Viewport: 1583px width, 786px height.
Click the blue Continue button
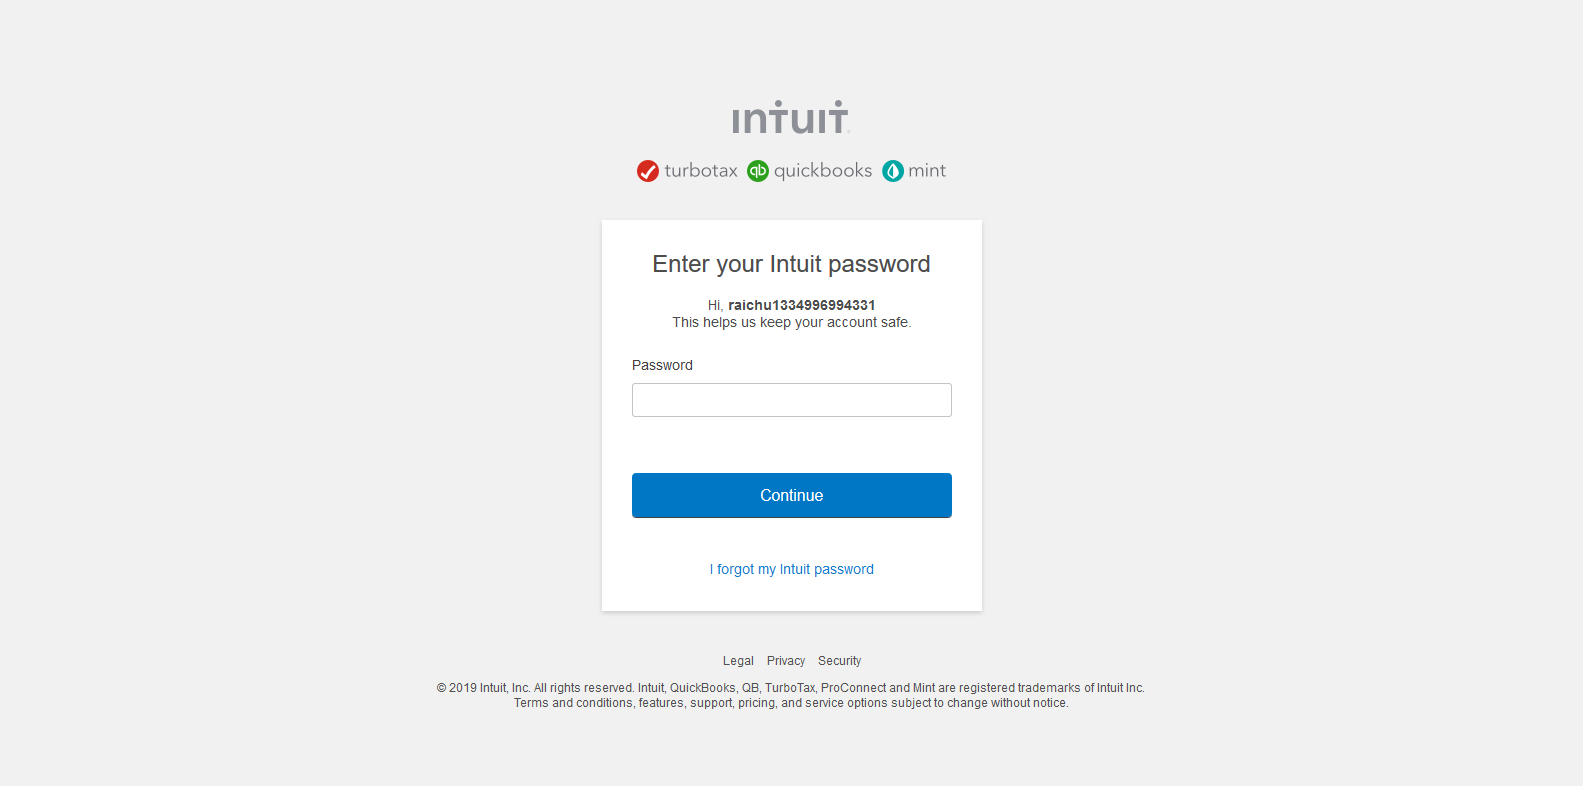(792, 495)
